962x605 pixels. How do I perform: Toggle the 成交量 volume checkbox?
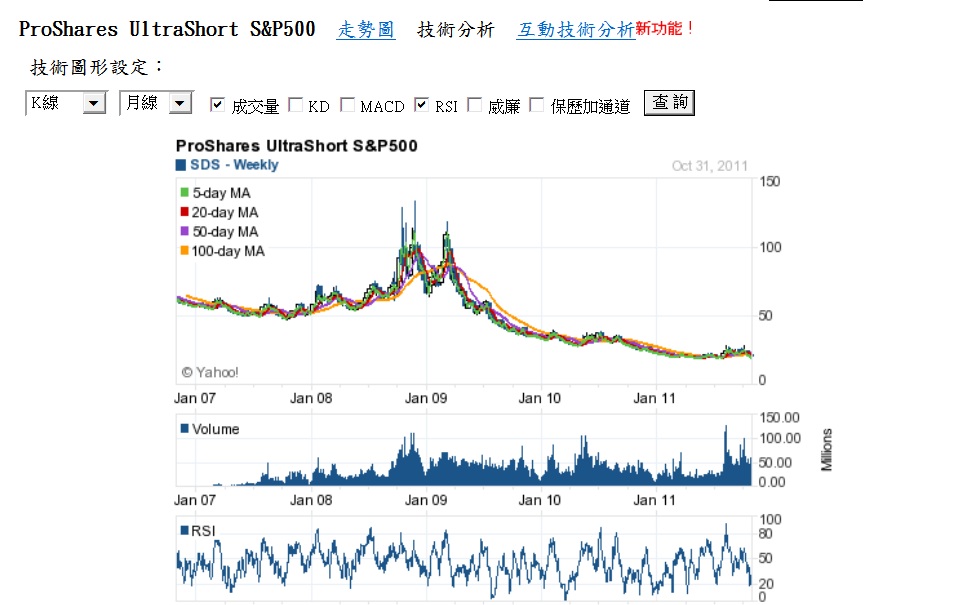tap(217, 104)
